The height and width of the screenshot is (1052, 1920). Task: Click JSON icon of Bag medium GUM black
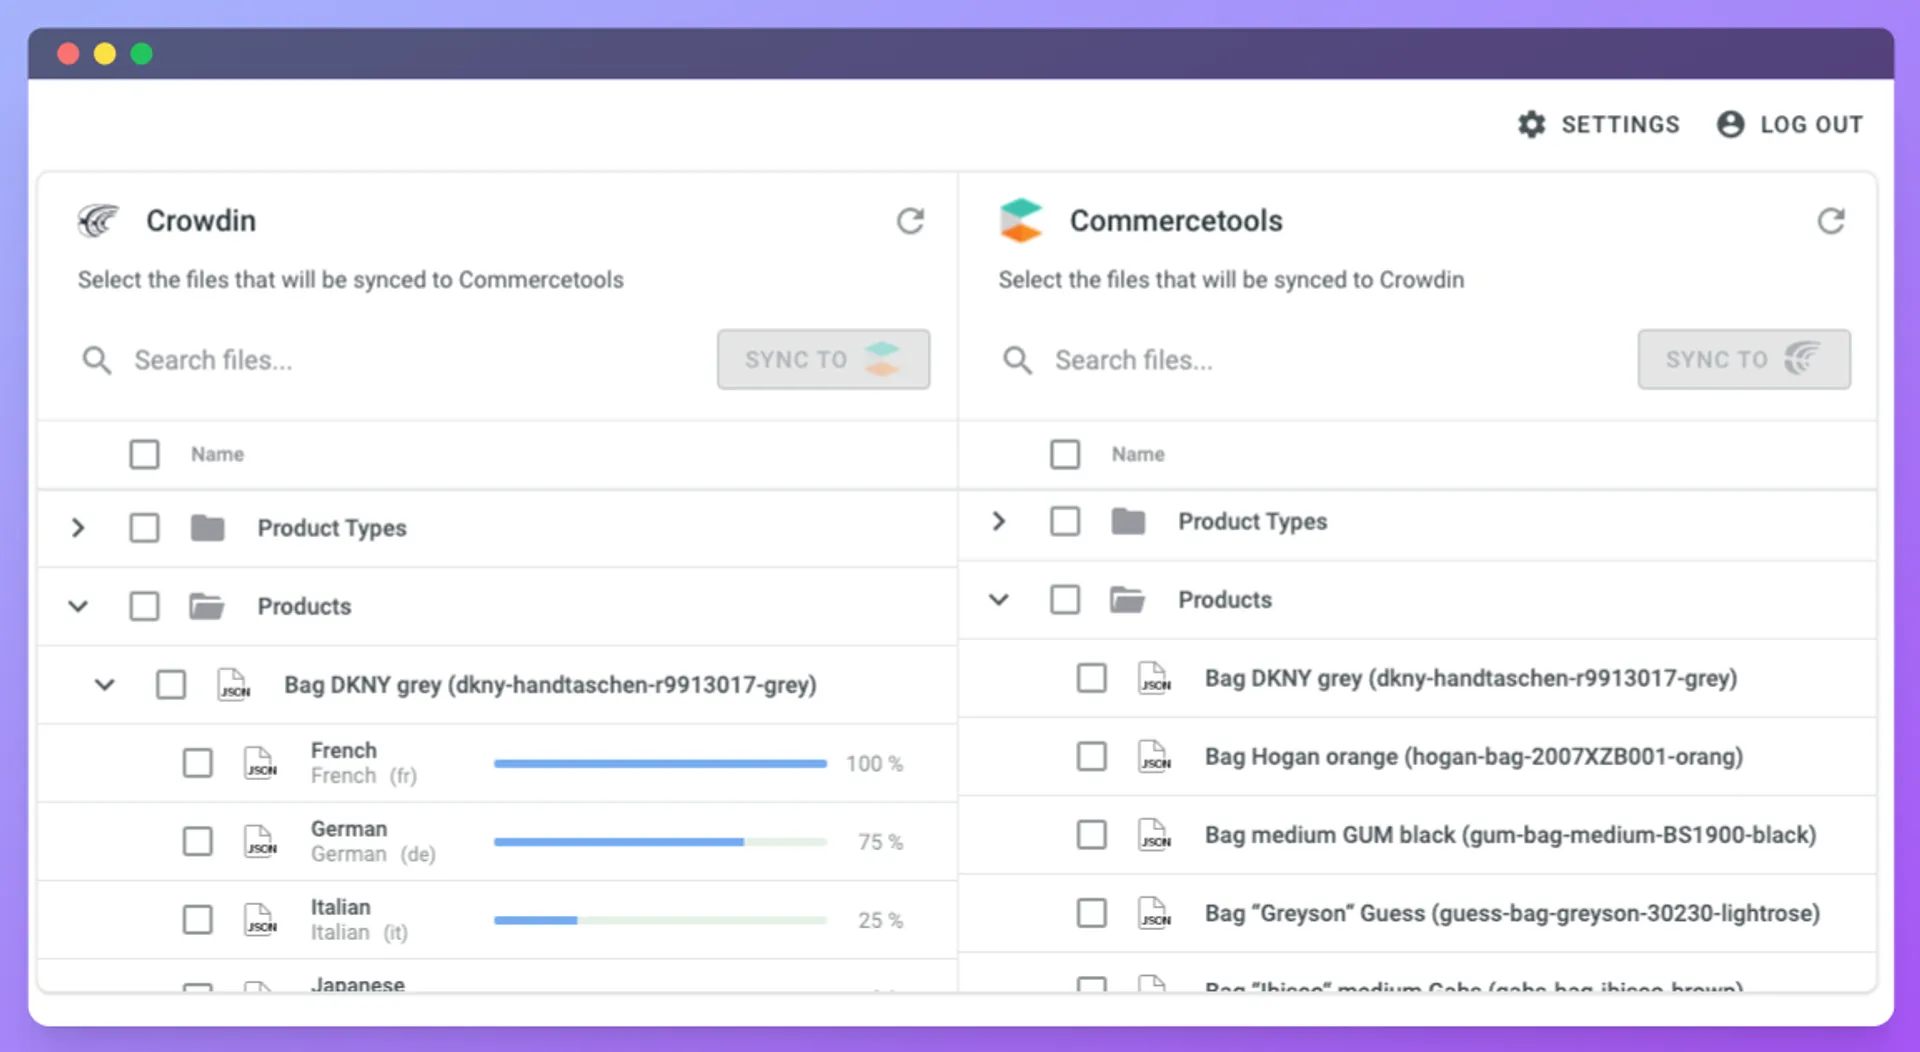point(1155,834)
